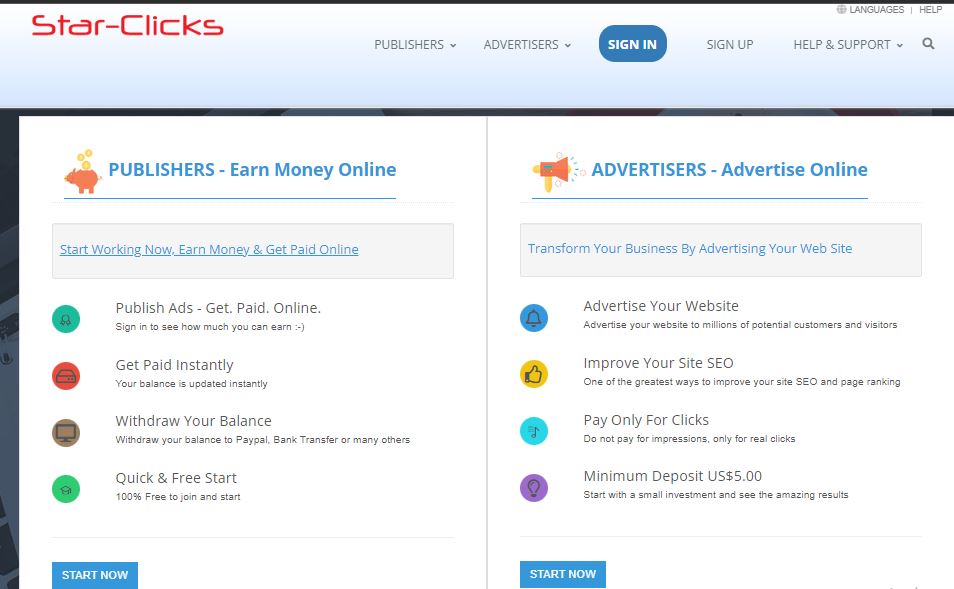The height and width of the screenshot is (589, 954).
Task: Click the globe icon beside LANGUAGES
Action: tap(841, 9)
